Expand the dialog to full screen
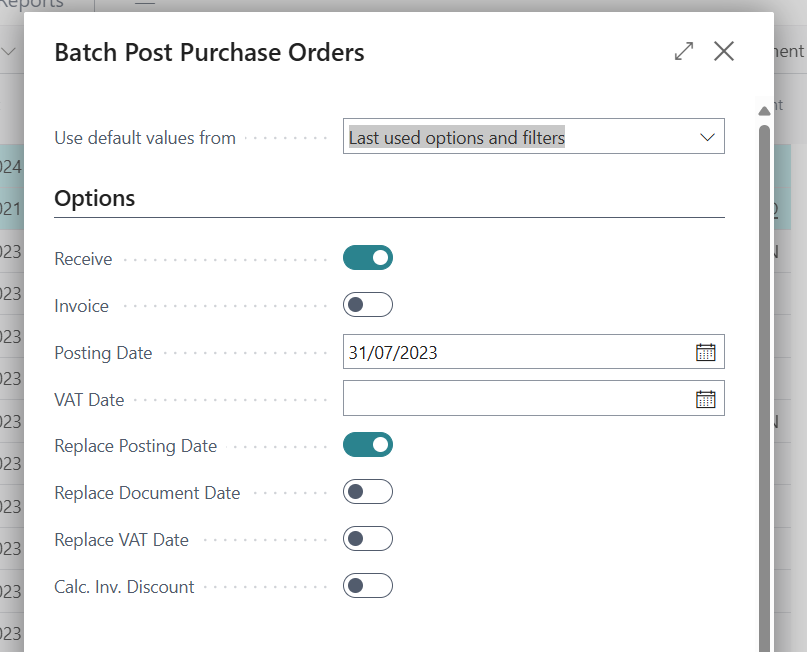The image size is (807, 652). [x=684, y=51]
